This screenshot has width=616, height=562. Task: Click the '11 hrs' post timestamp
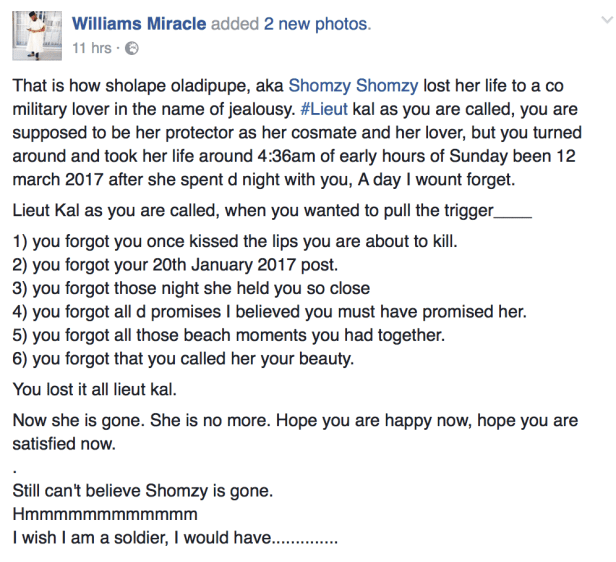pos(92,48)
